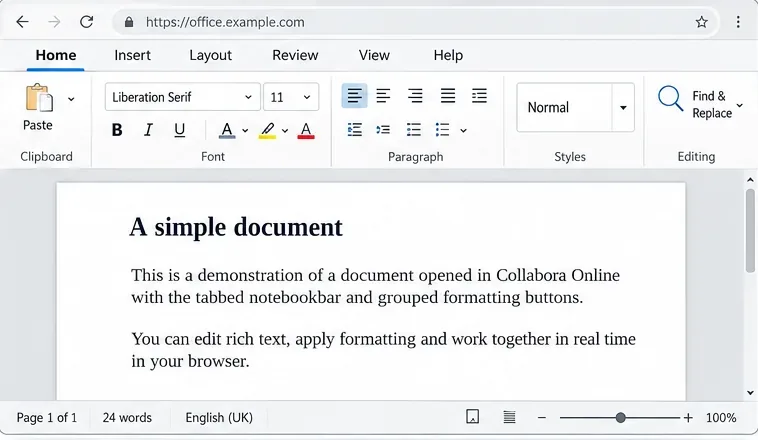Screen dimensions: 758x440
Task: Reload the page with the refresh icon
Action: [87, 22]
